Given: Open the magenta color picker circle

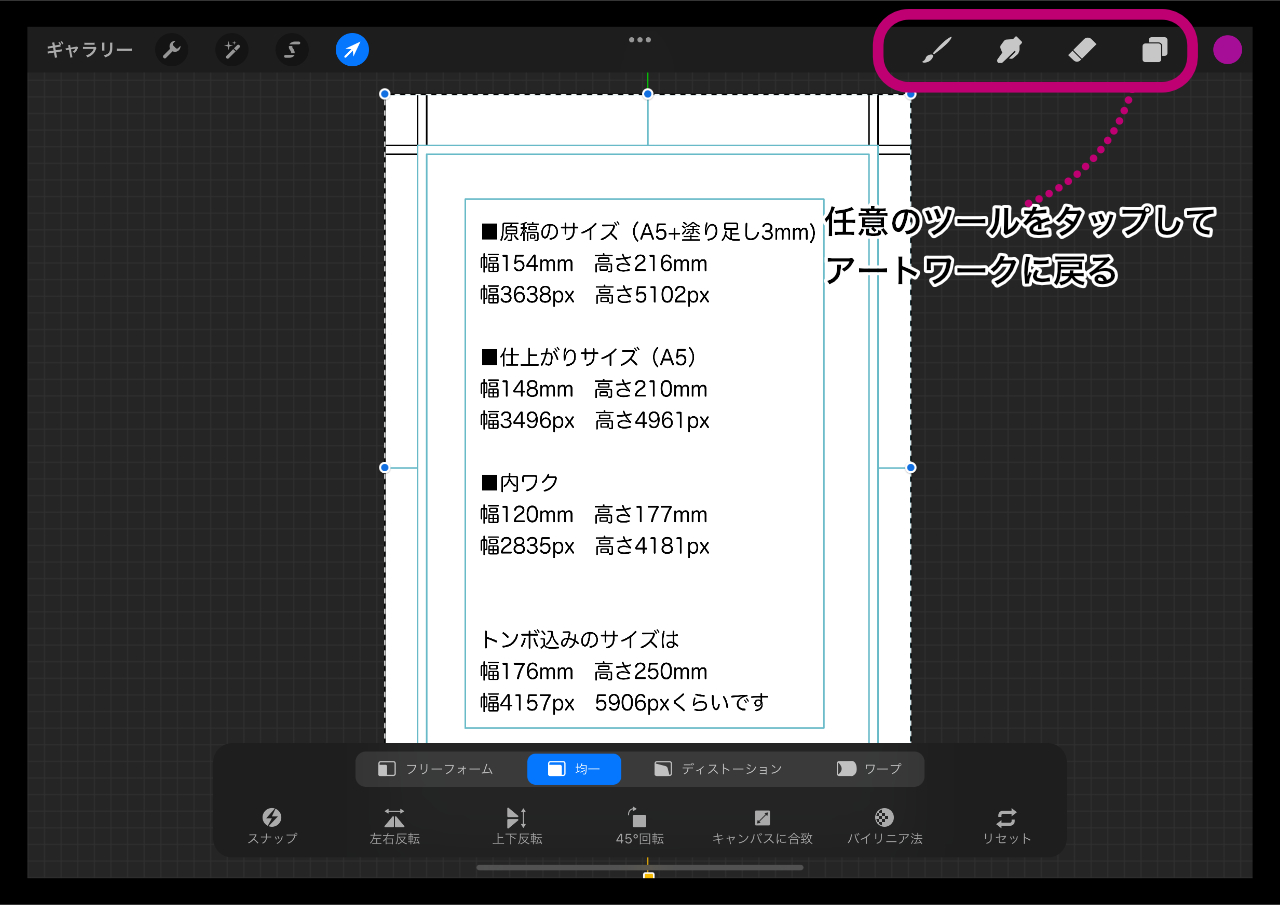Looking at the screenshot, I should (1227, 50).
